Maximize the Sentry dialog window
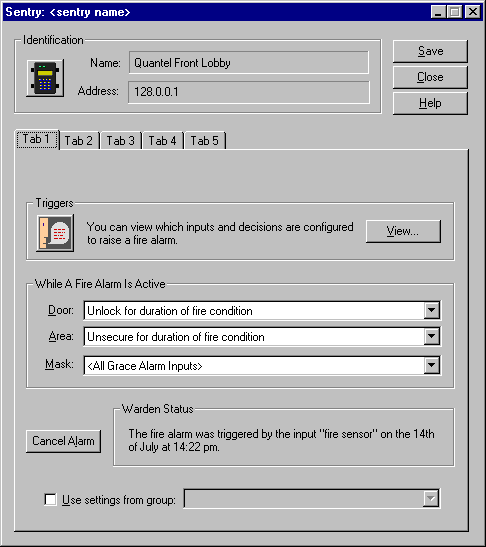 click(455, 12)
